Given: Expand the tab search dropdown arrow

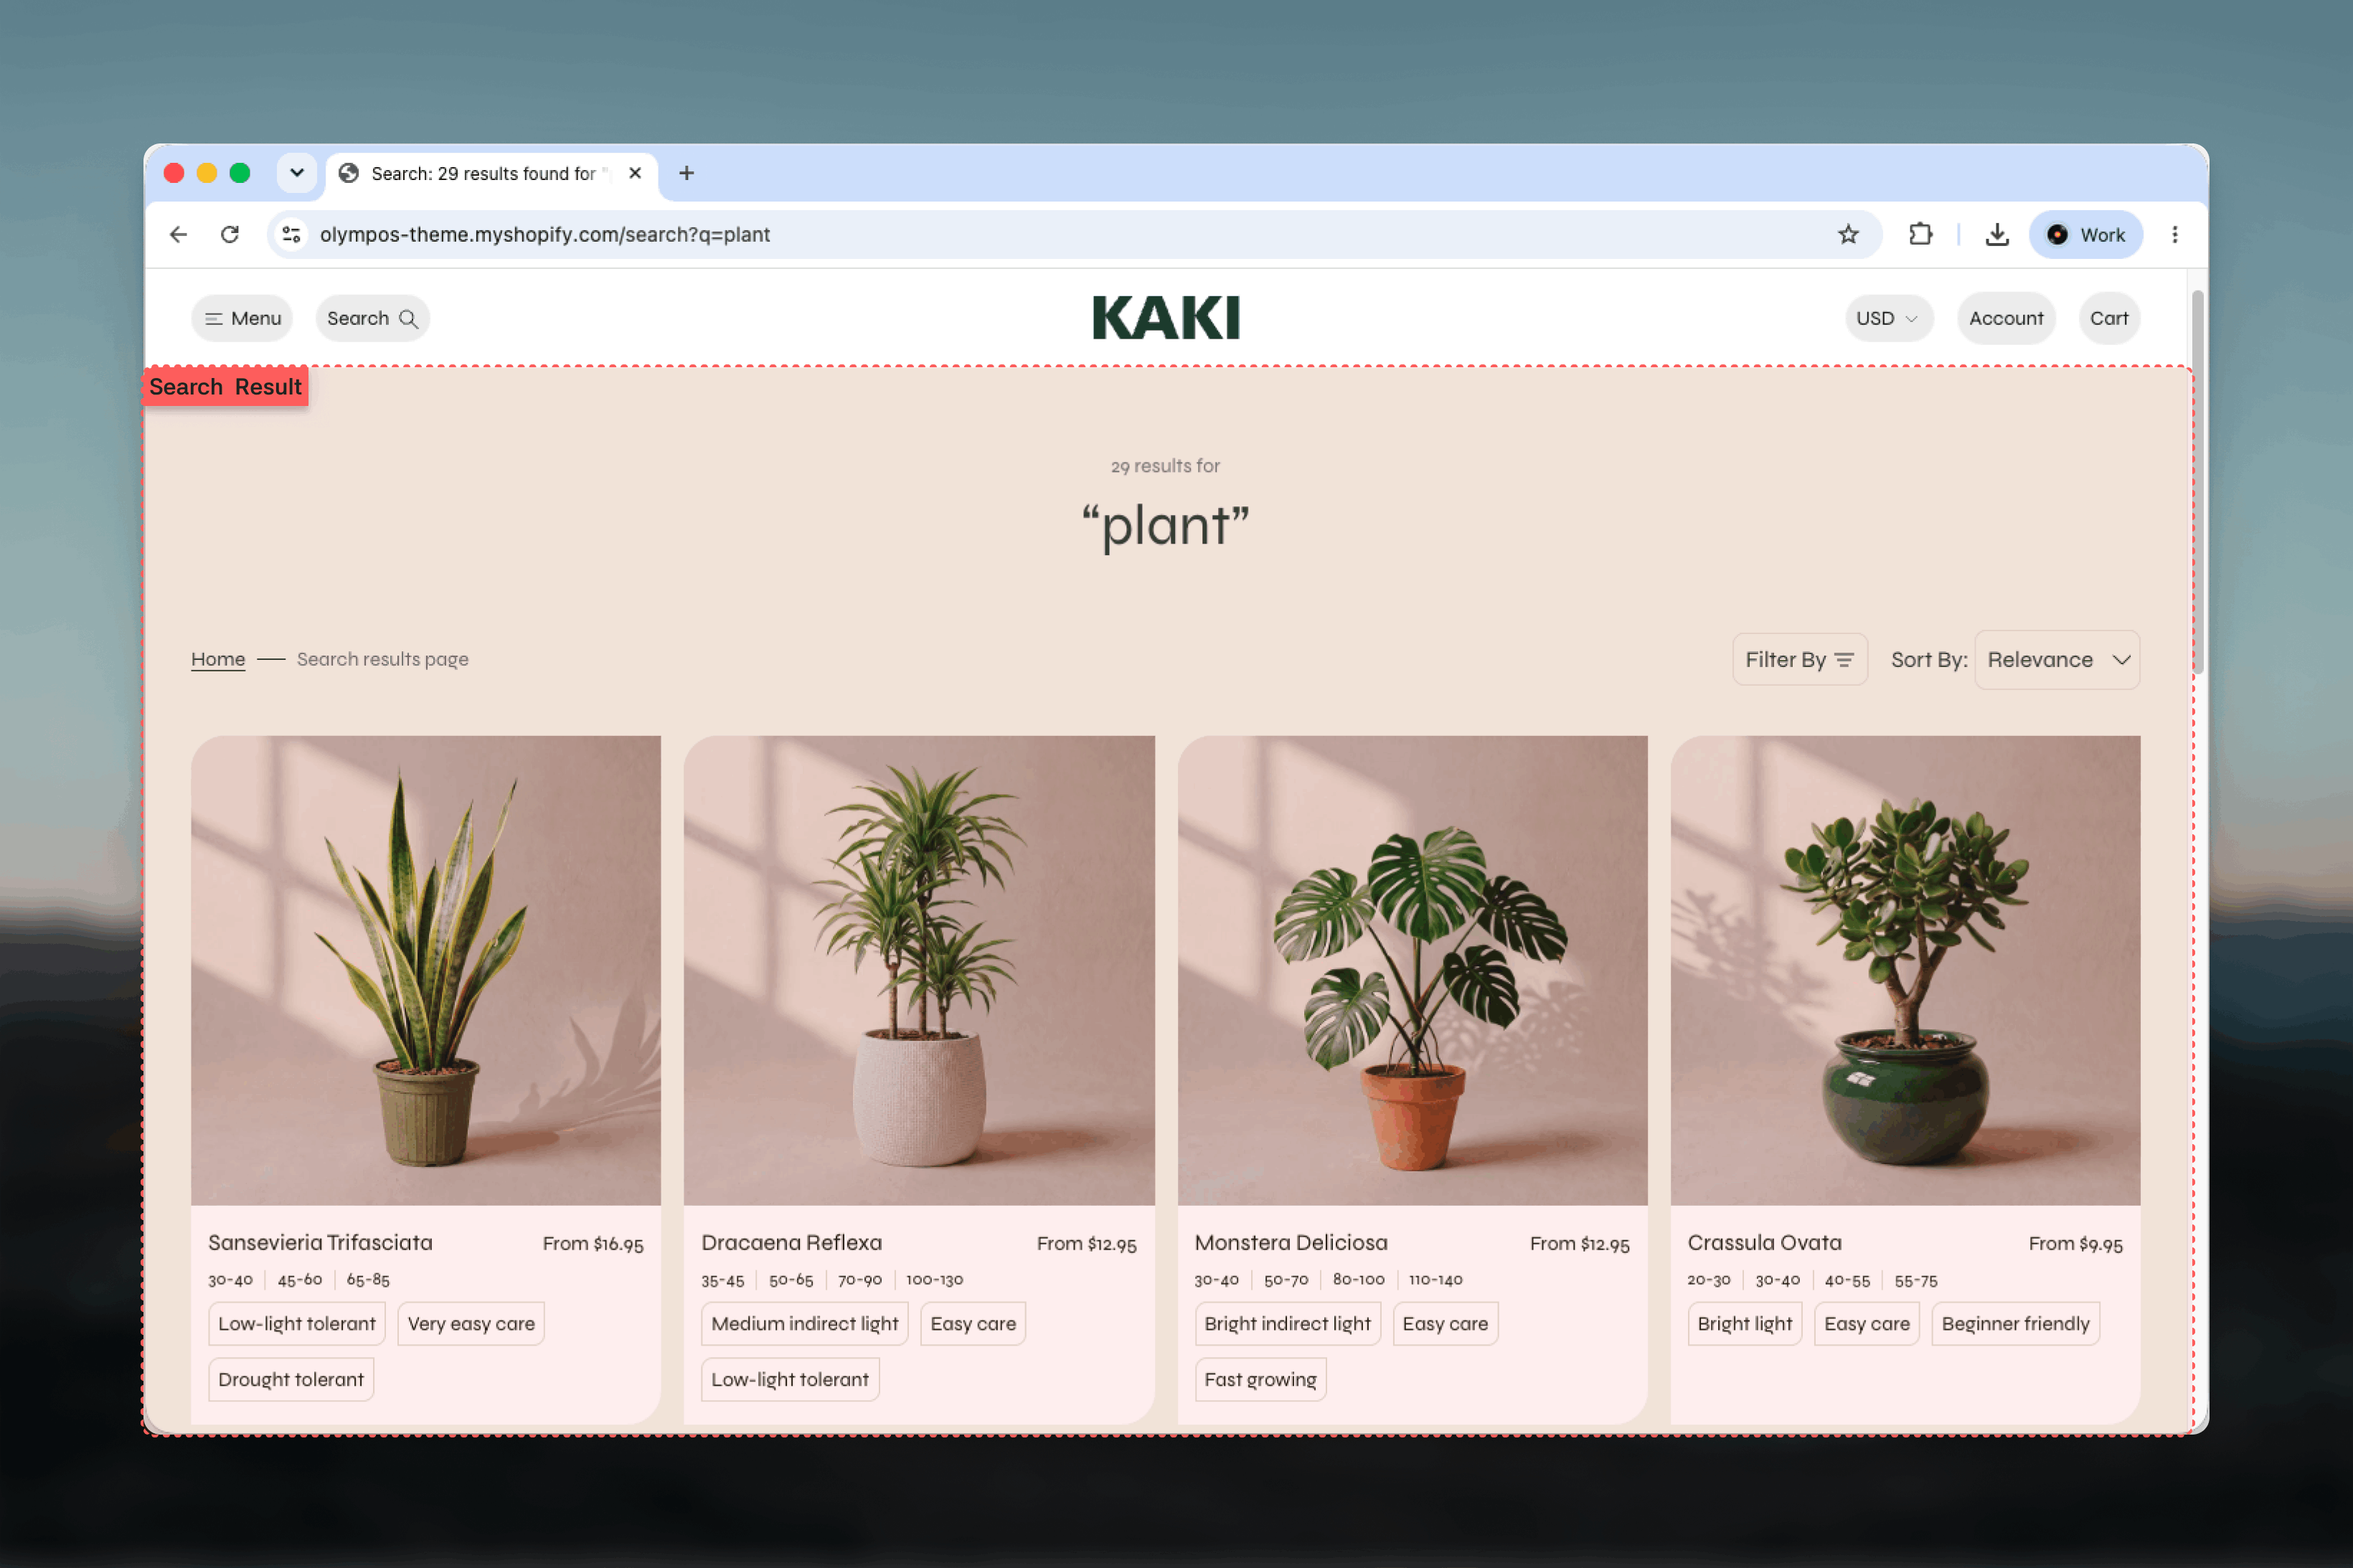Looking at the screenshot, I should tap(297, 173).
